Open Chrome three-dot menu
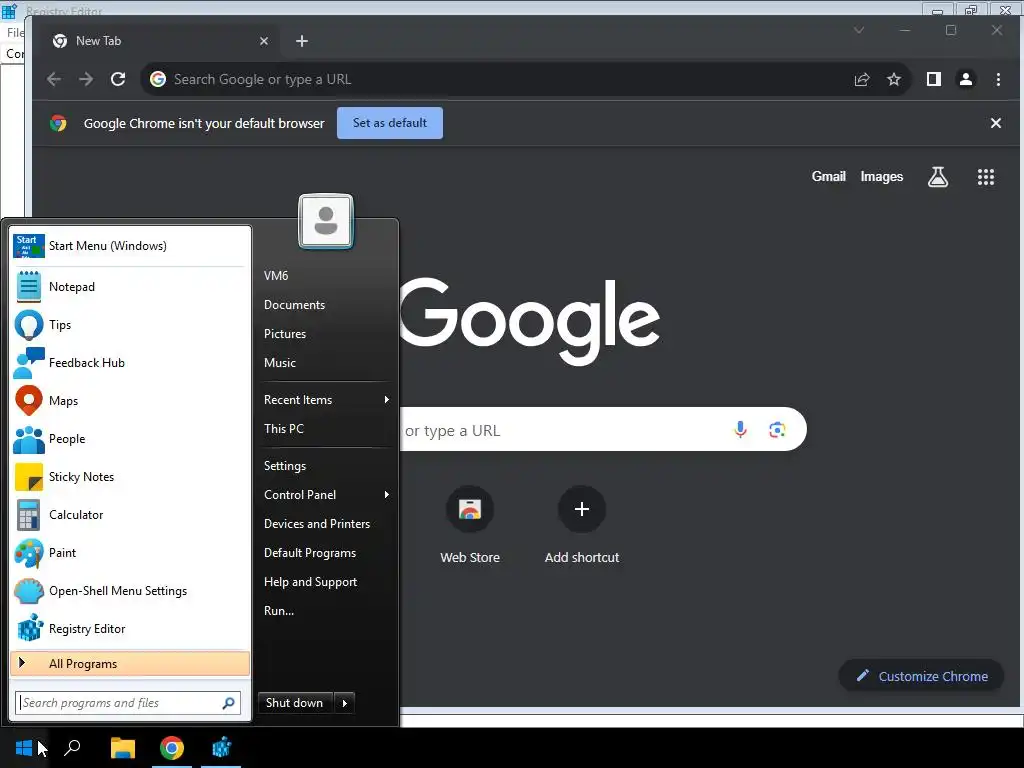Screen dimensions: 1024x768 pyautogui.click(x=998, y=79)
